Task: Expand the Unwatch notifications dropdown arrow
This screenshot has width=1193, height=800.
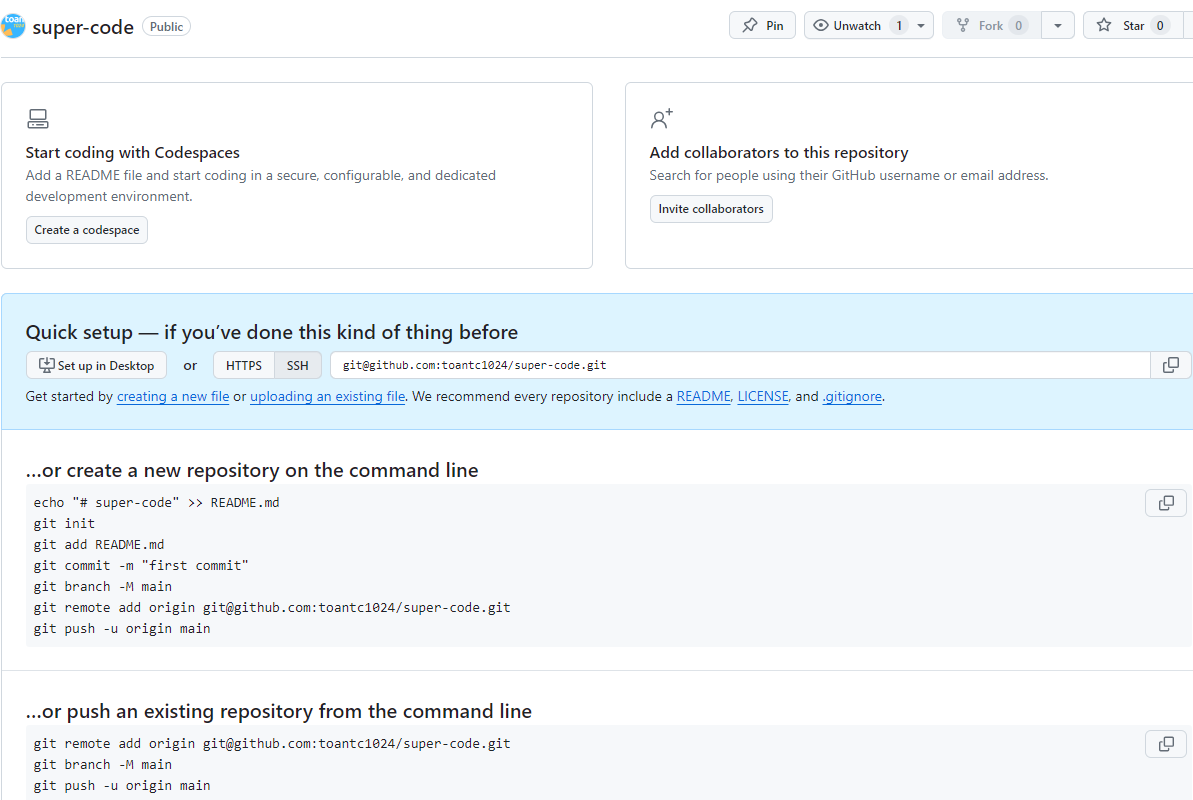Action: [921, 25]
